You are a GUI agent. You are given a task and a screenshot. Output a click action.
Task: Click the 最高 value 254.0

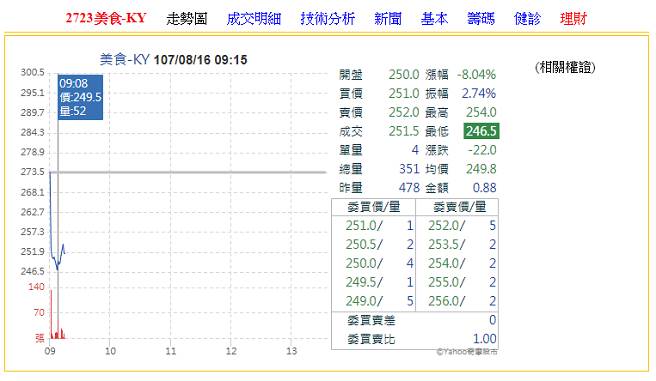pos(481,112)
